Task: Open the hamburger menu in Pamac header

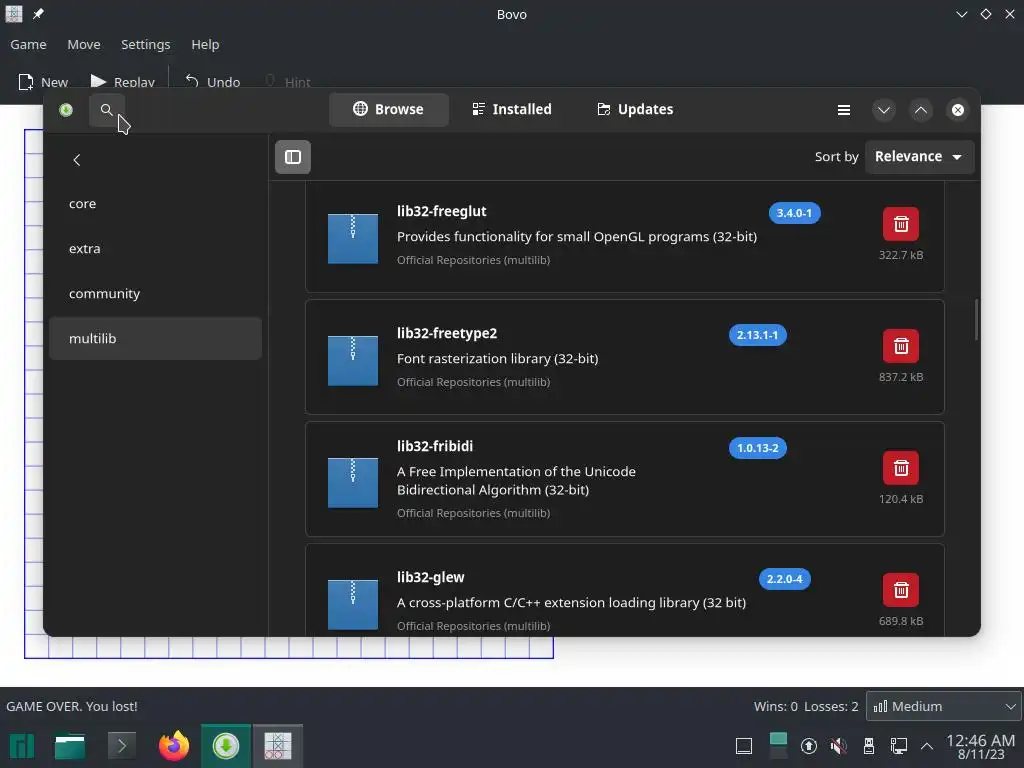Action: pyautogui.click(x=844, y=110)
